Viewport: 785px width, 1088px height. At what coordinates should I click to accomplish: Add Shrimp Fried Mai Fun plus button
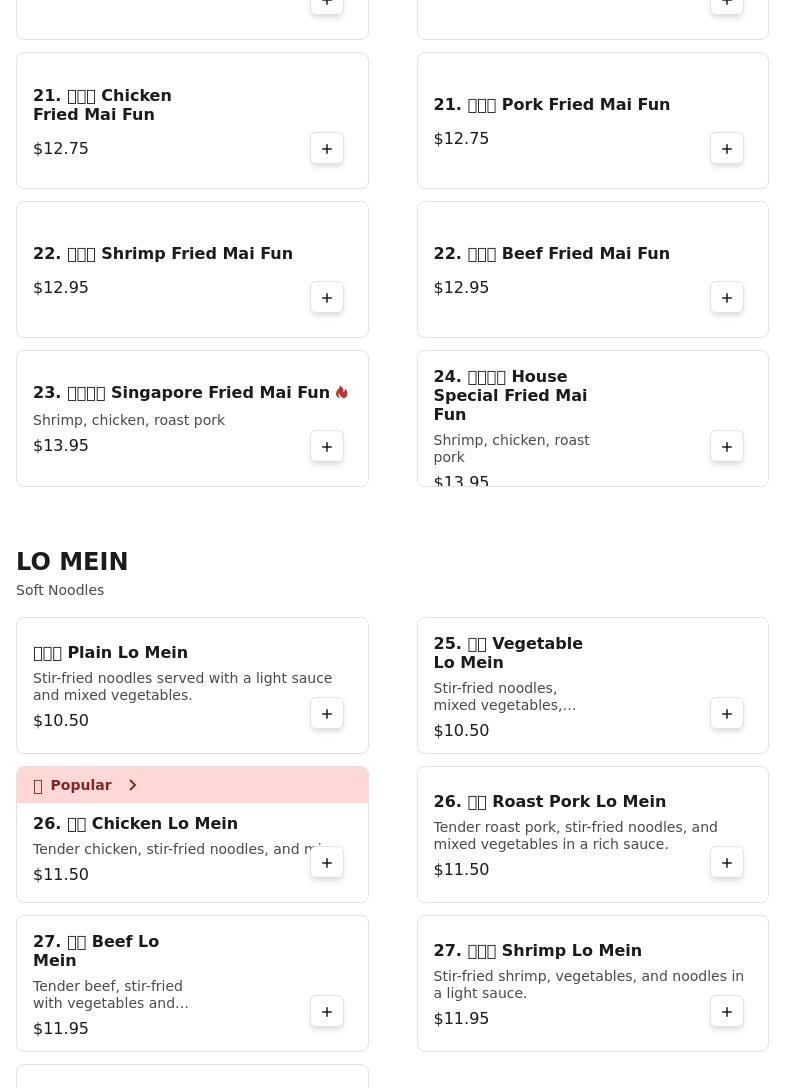tap(327, 298)
